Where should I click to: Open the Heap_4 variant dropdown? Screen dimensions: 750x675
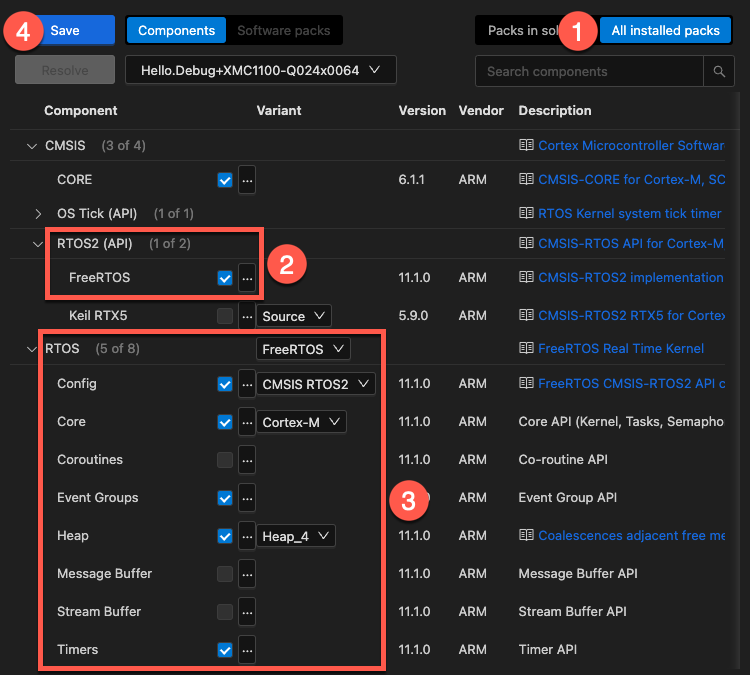coord(295,536)
